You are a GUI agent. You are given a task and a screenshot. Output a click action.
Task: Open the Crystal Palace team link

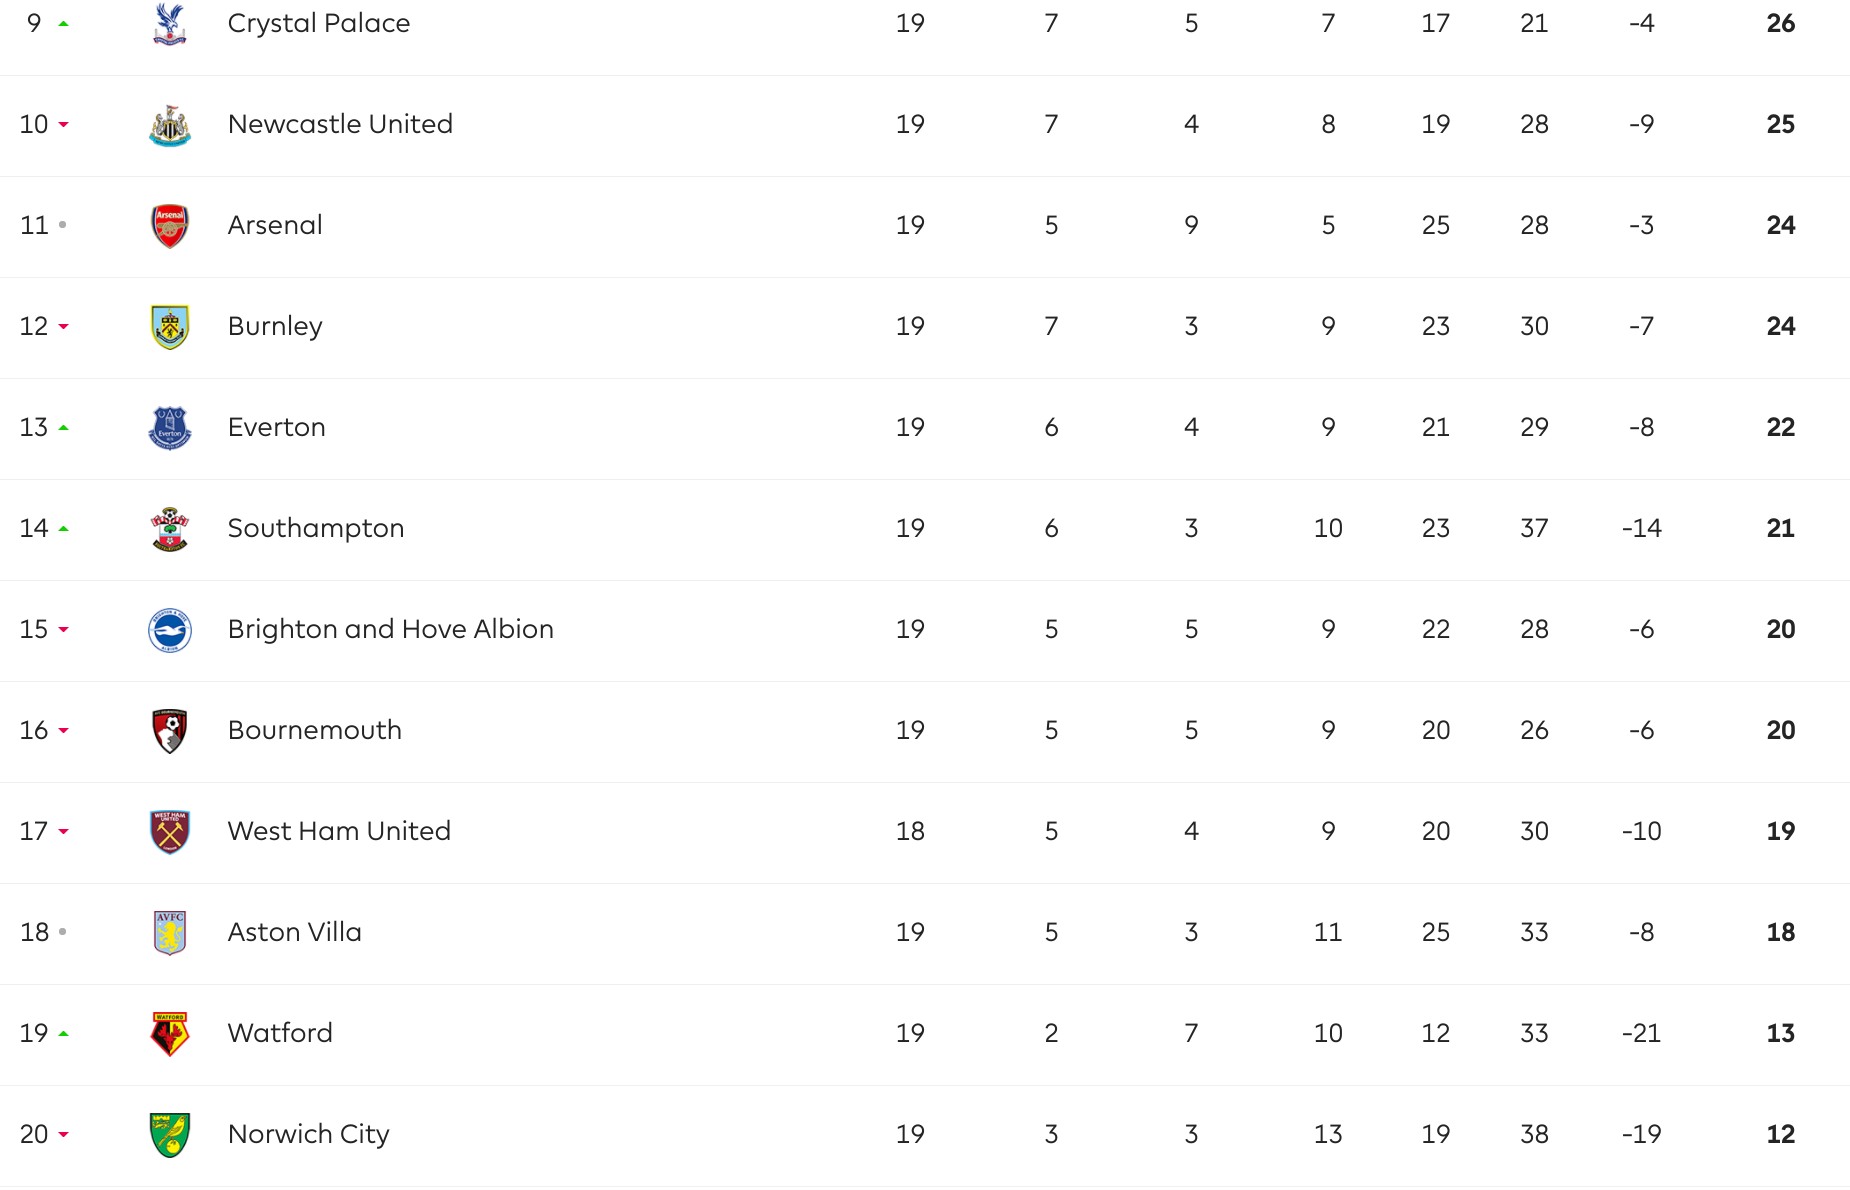click(319, 23)
